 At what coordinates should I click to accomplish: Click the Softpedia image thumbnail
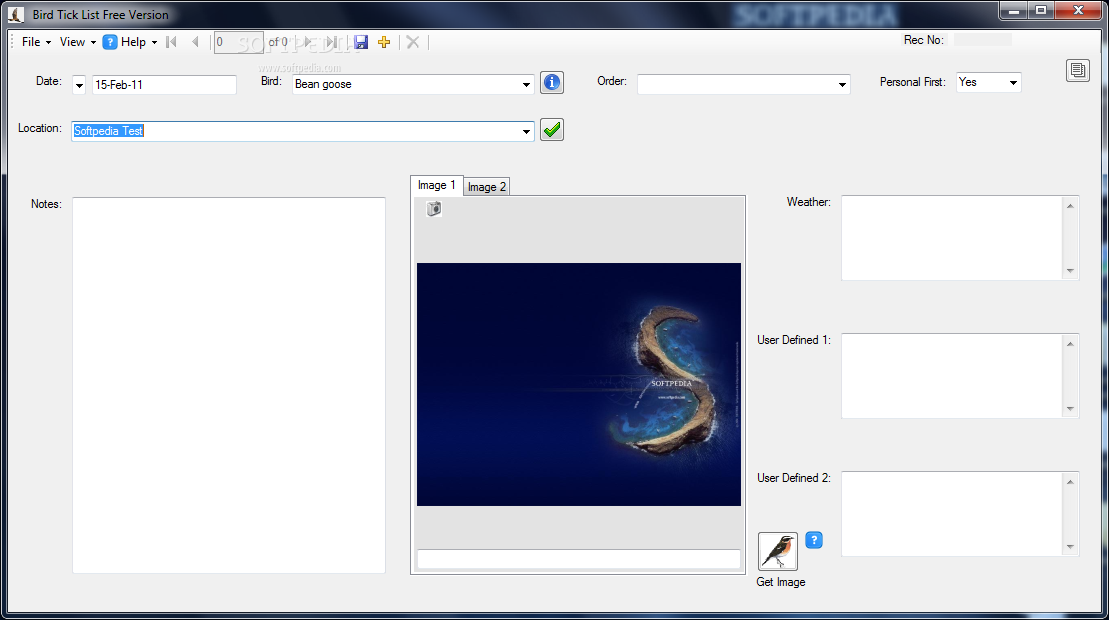tap(579, 385)
